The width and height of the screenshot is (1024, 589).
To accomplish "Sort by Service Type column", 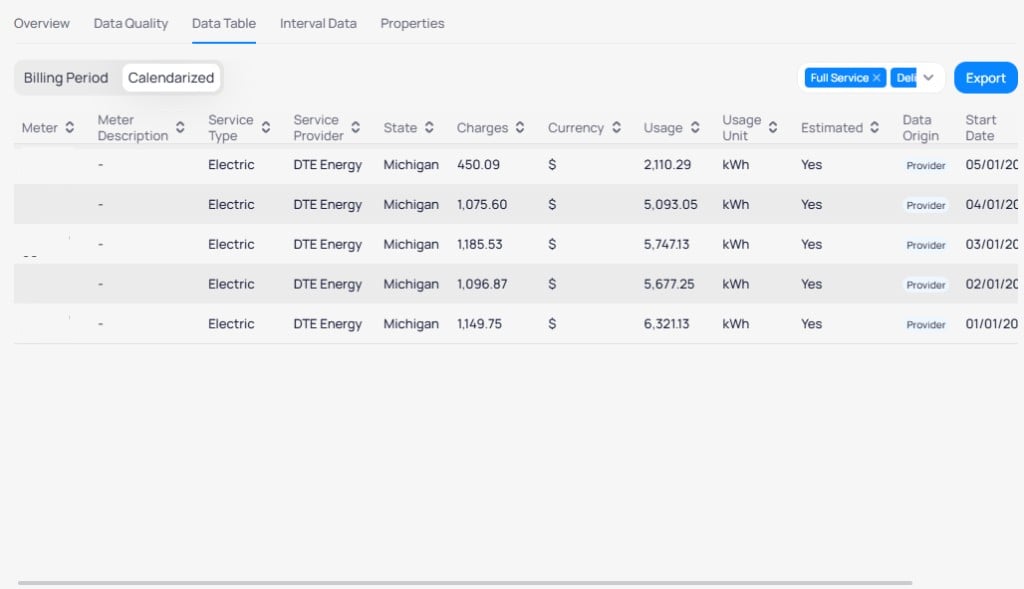I will [266, 127].
